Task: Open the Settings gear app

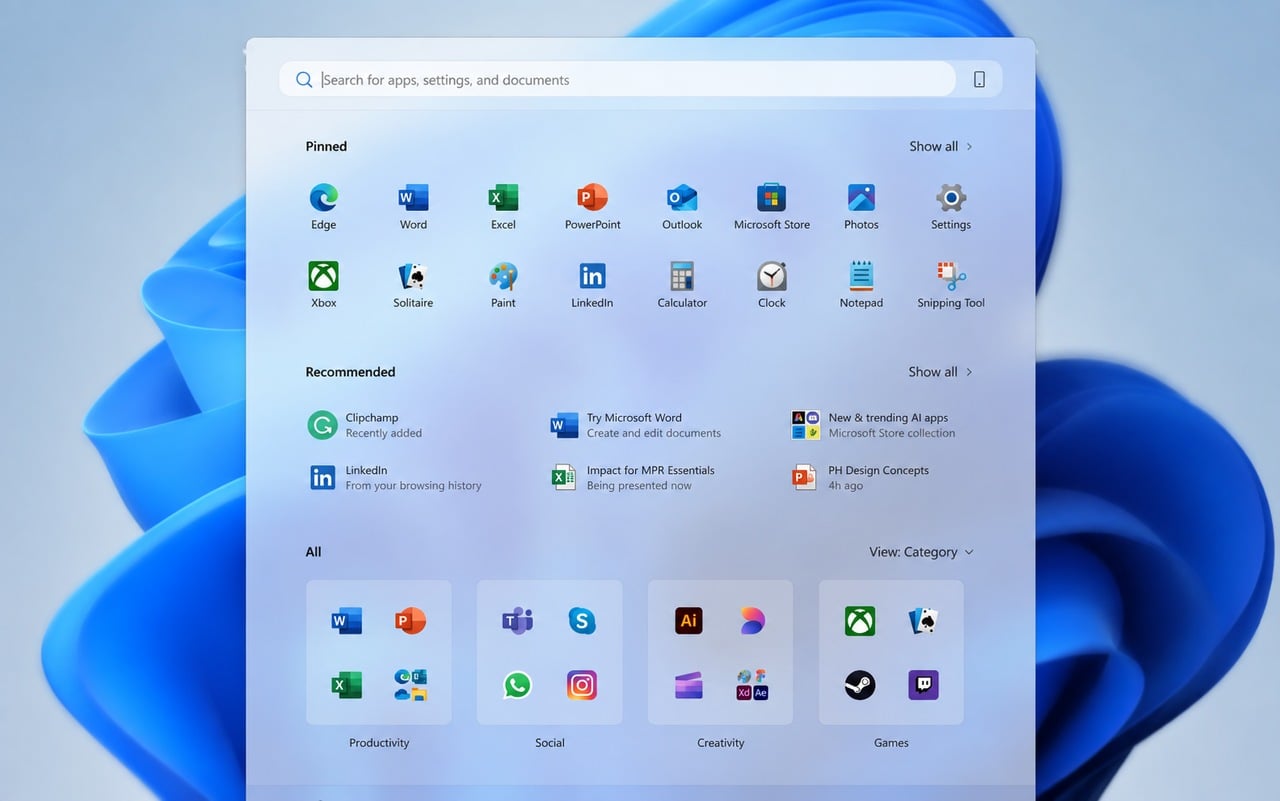Action: tap(951, 206)
